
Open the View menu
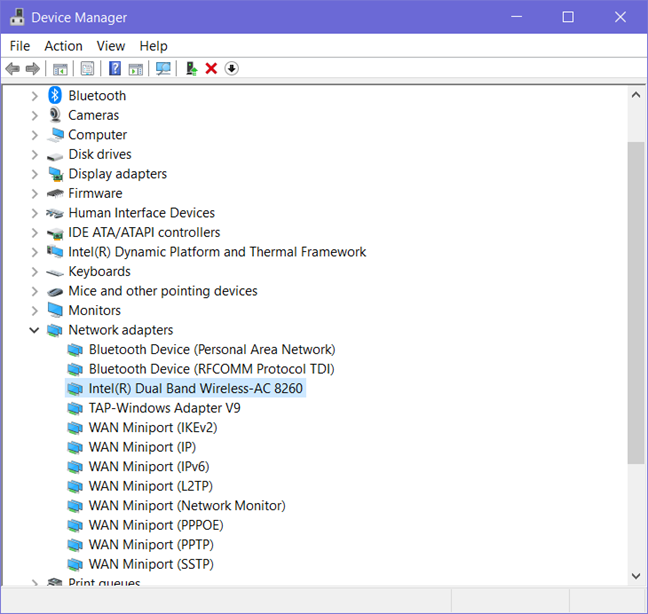[111, 46]
